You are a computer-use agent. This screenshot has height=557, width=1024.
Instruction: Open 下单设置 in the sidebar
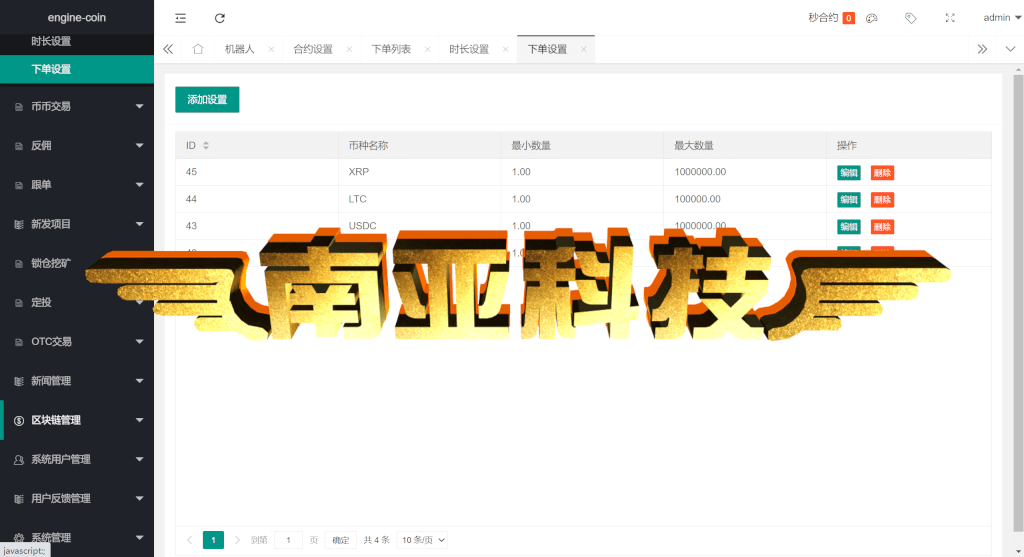click(x=77, y=69)
